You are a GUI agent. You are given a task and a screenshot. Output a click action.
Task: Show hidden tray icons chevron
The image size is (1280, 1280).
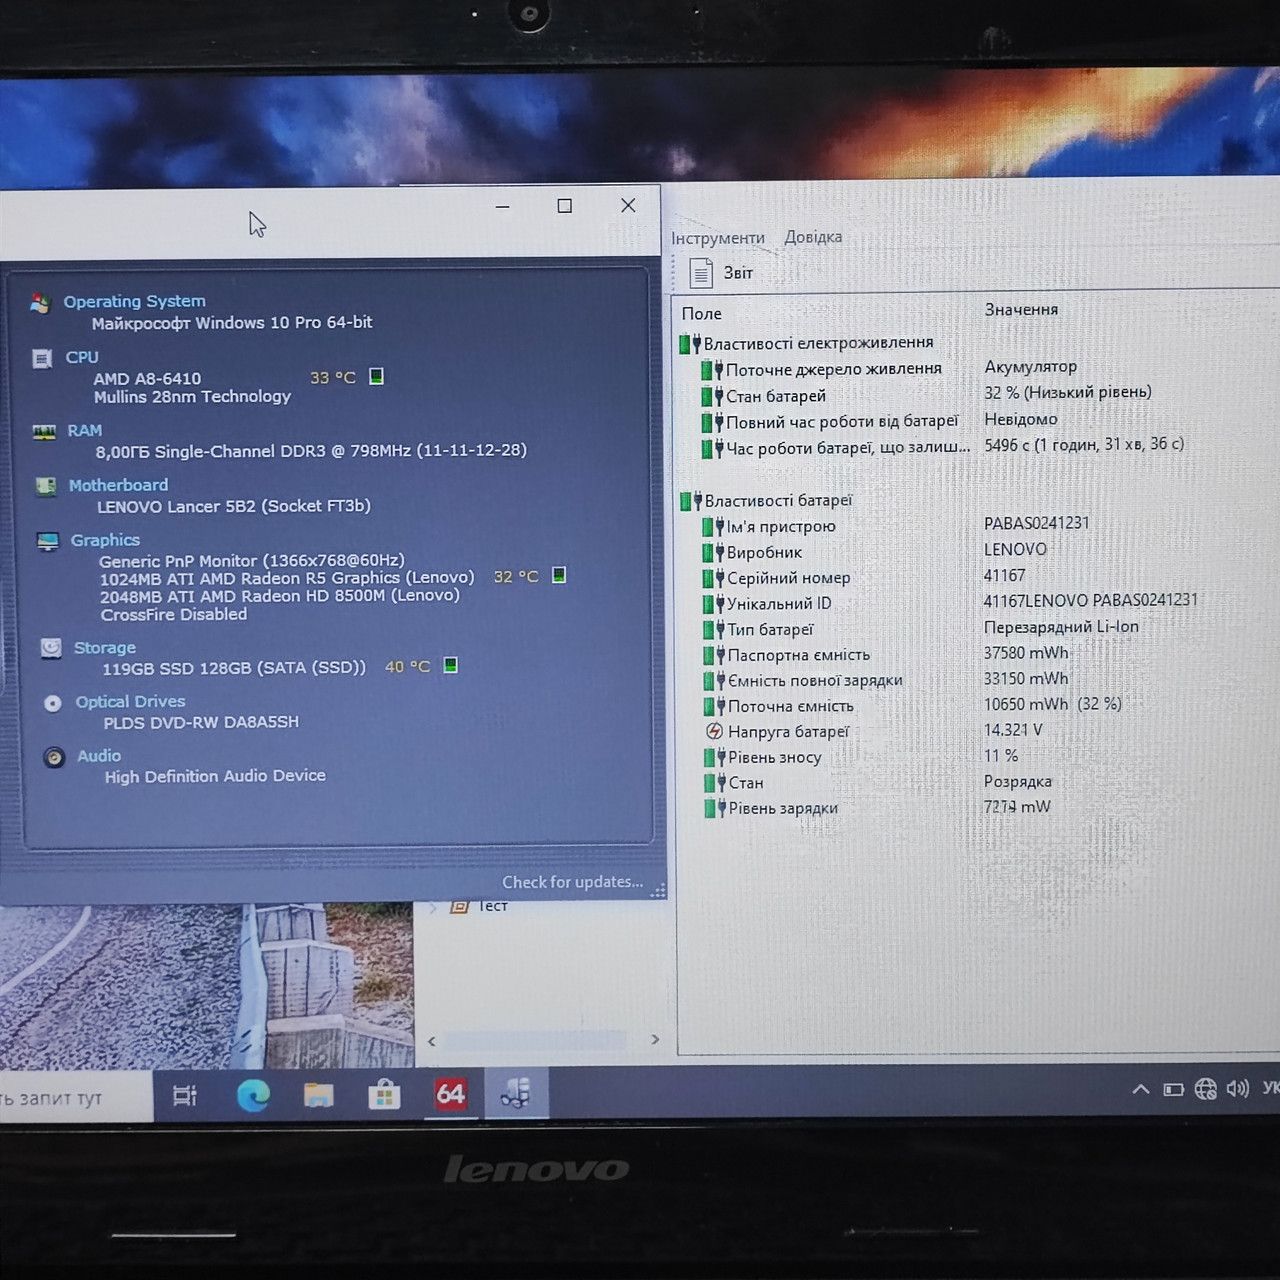(x=1140, y=1089)
